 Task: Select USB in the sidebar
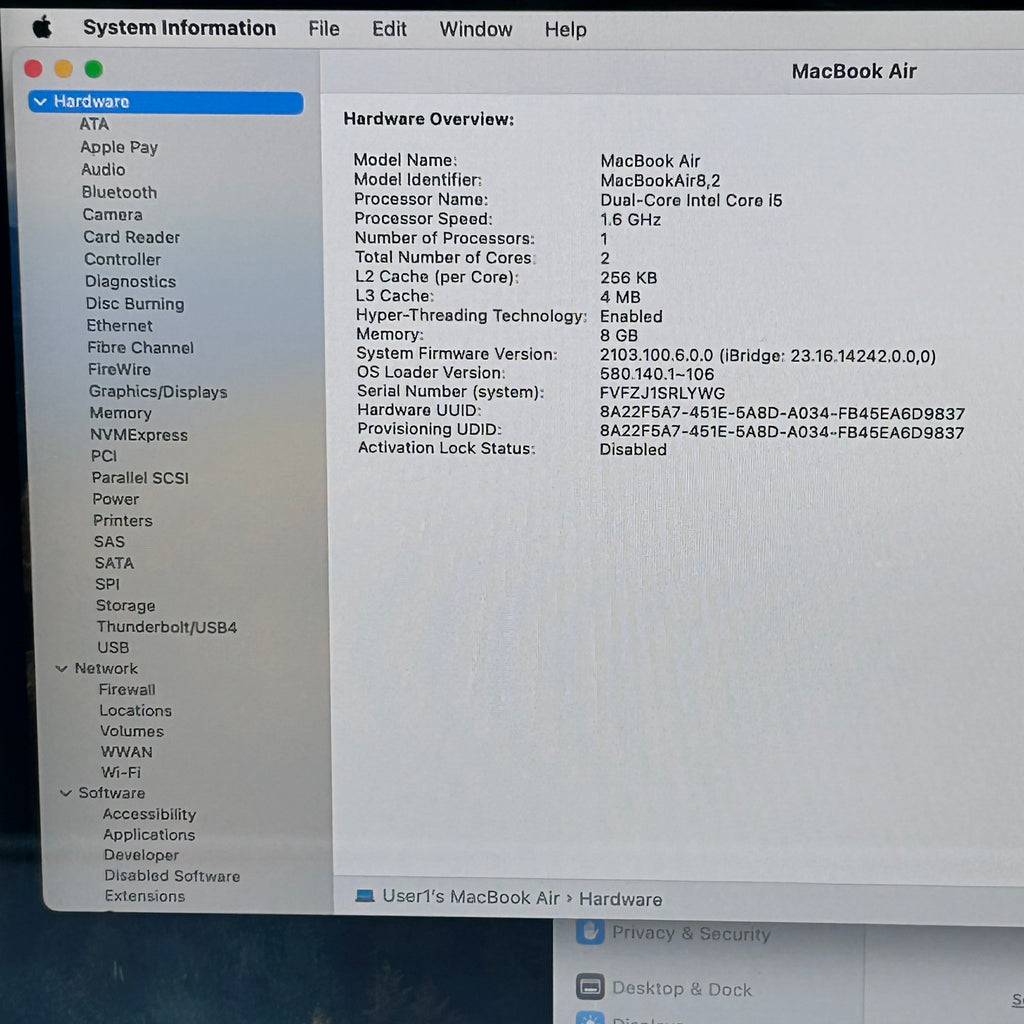114,648
